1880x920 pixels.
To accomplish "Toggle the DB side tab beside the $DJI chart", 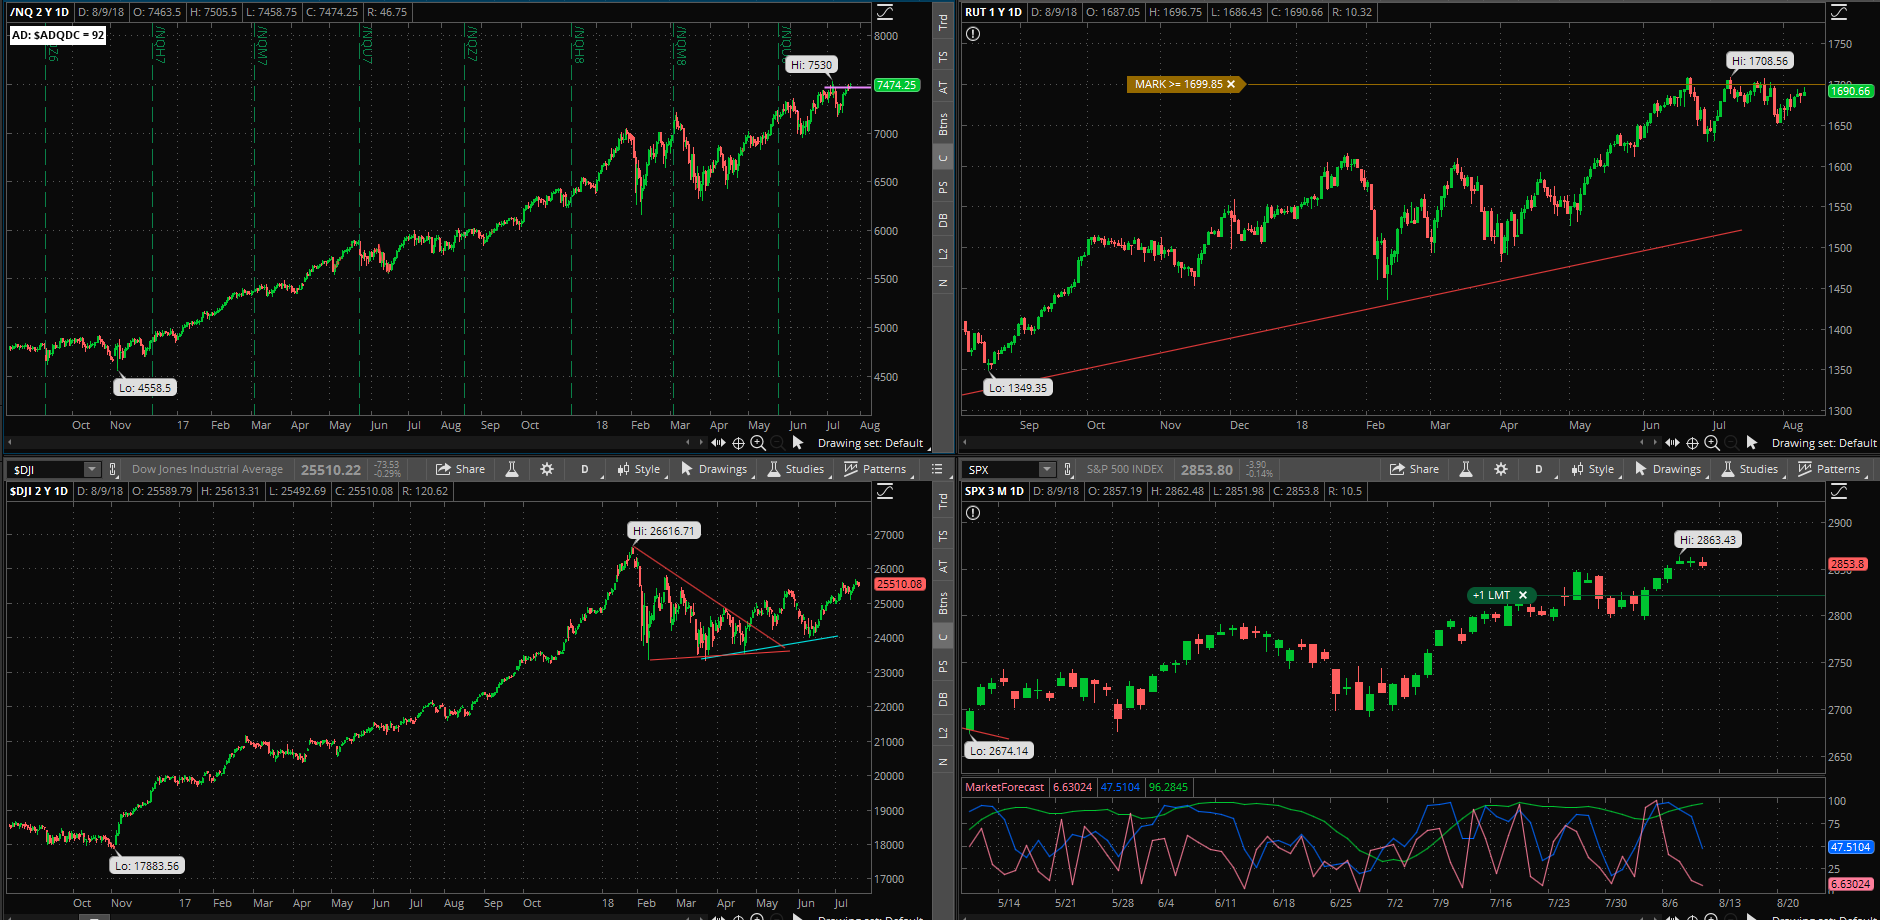I will click(x=943, y=699).
